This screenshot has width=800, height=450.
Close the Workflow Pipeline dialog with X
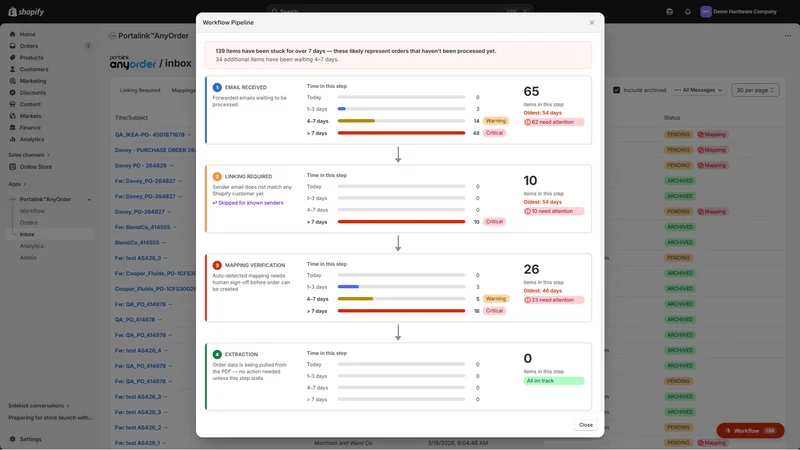click(x=592, y=22)
